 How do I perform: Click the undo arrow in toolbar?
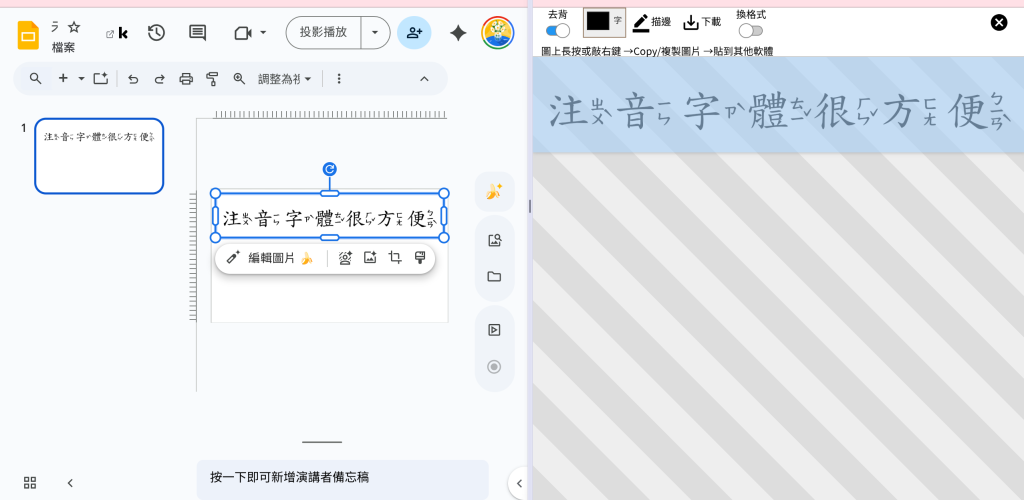click(133, 78)
